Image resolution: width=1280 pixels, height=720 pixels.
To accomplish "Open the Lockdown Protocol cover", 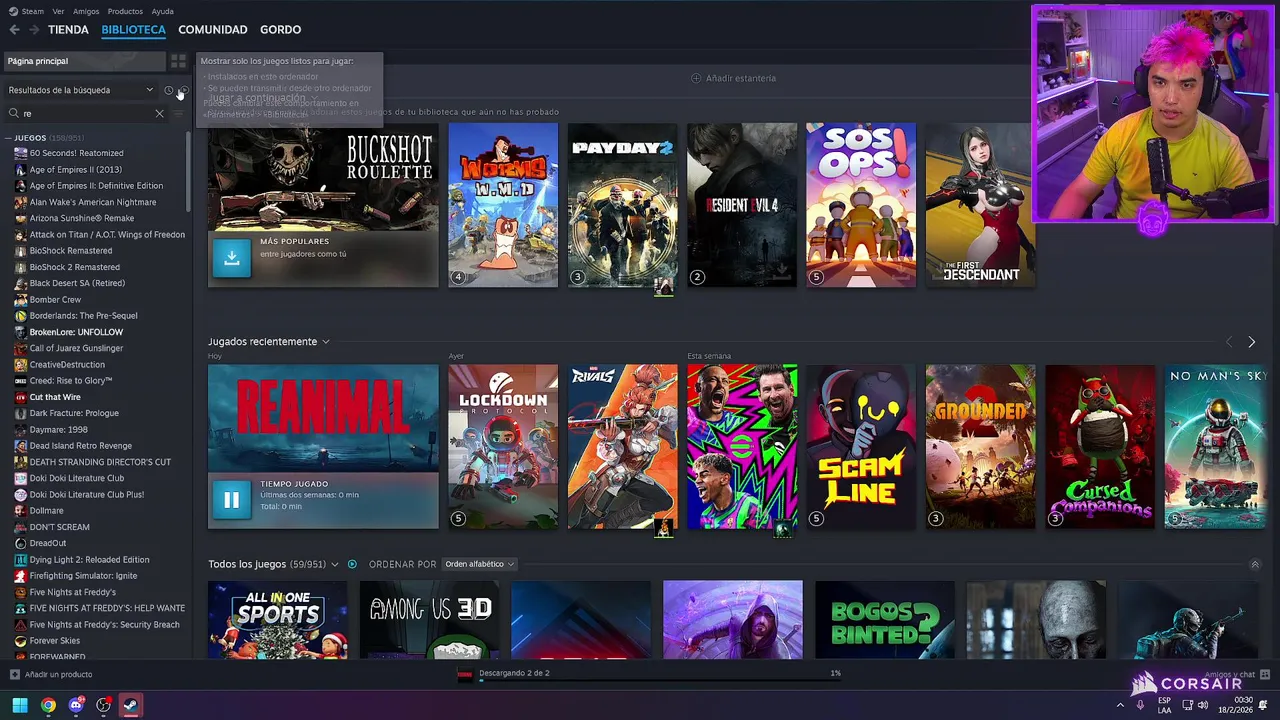I will pos(503,446).
